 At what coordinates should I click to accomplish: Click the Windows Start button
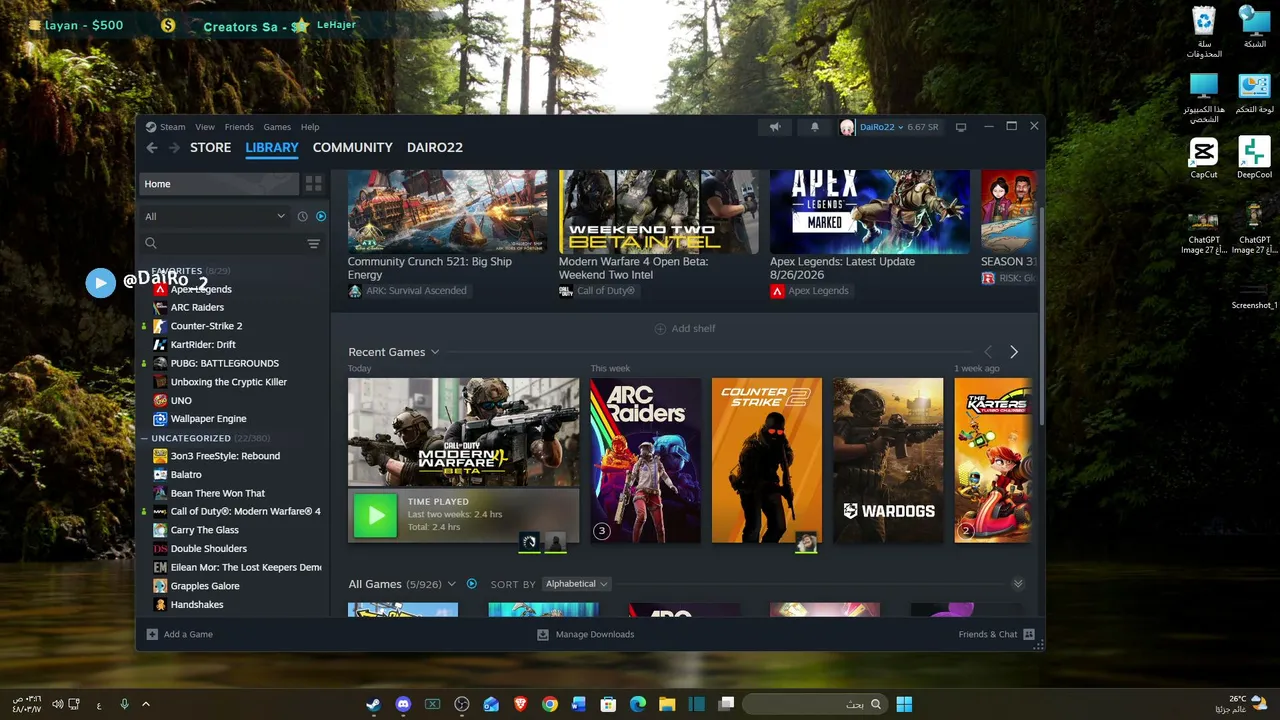904,704
